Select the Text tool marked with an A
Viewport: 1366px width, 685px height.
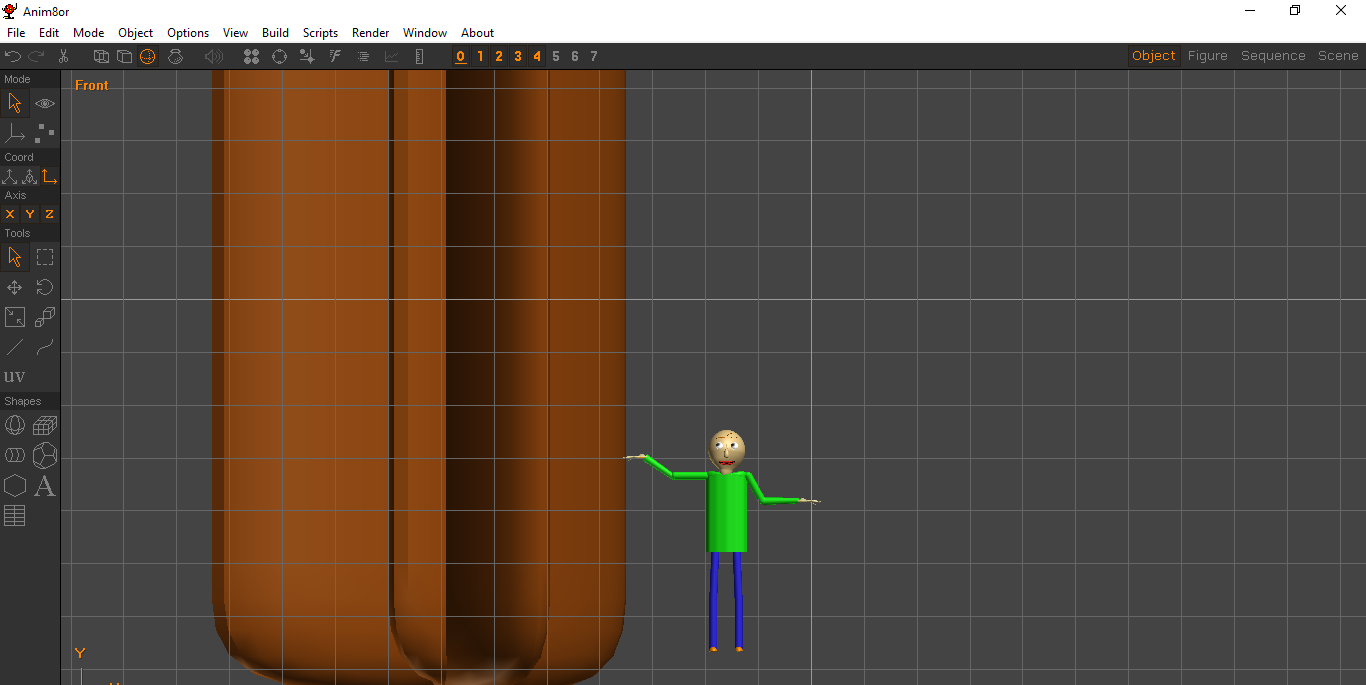click(x=45, y=487)
